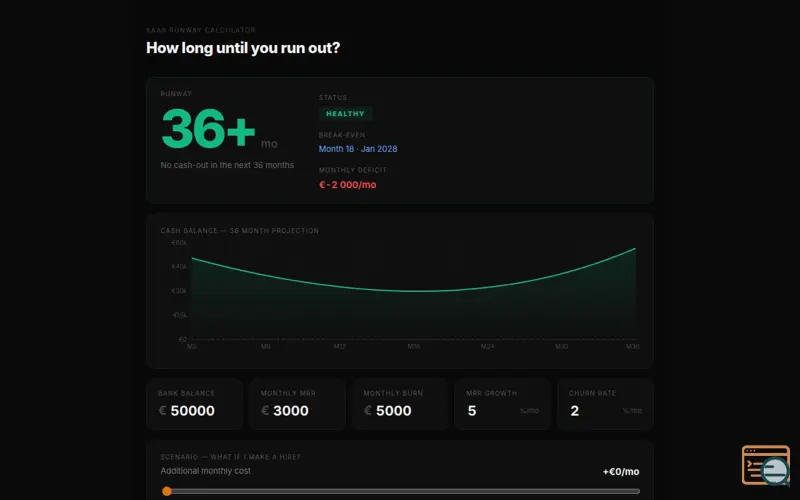The image size is (800, 500).
Task: Edit the Bank Balance field showing 50000
Action: click(193, 411)
